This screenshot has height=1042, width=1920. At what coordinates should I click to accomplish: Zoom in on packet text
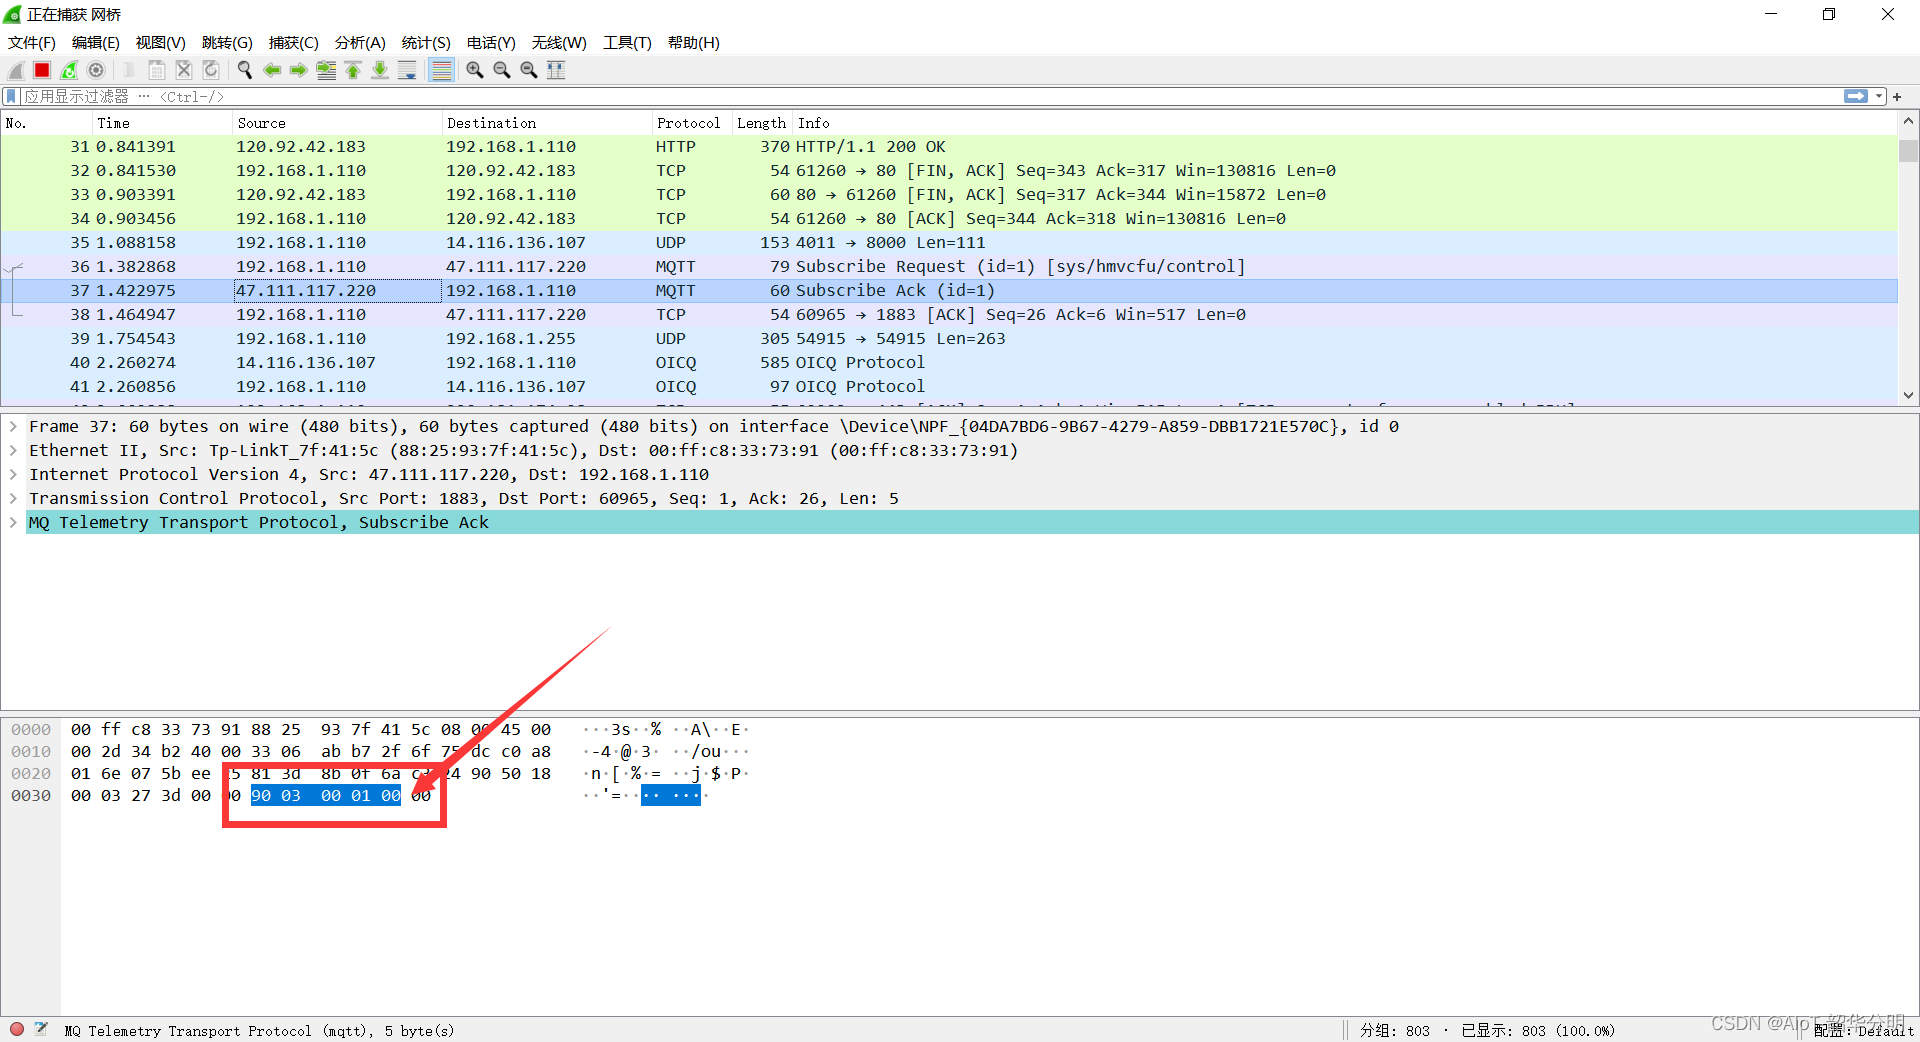[x=475, y=70]
